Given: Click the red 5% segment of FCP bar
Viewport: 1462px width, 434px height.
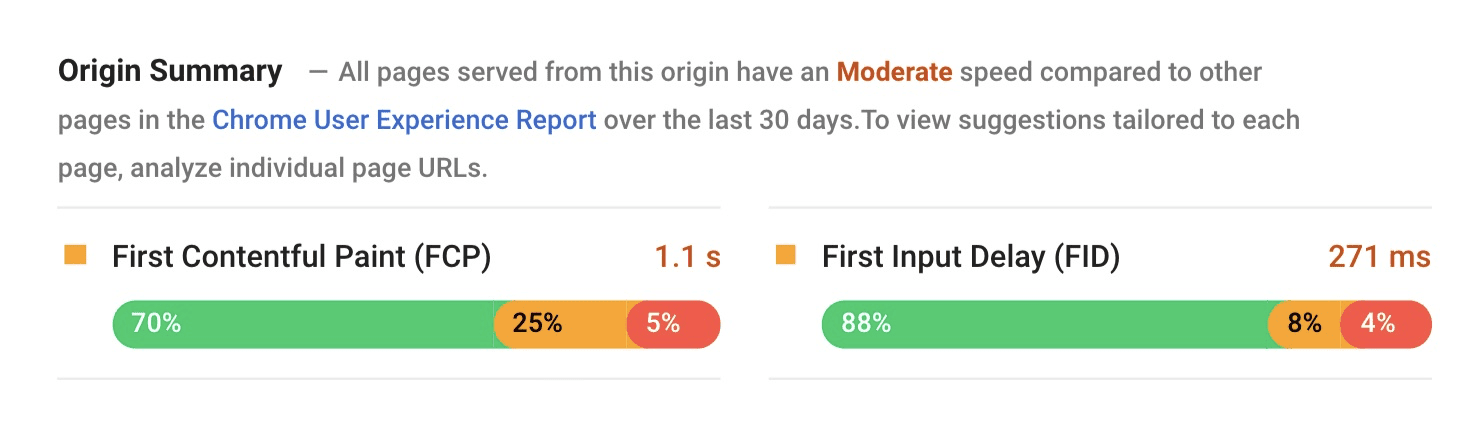Looking at the screenshot, I should [x=673, y=324].
